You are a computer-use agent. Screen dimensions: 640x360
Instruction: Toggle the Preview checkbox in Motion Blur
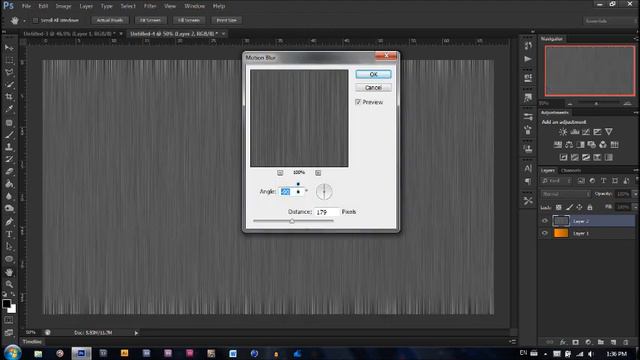pyautogui.click(x=358, y=102)
